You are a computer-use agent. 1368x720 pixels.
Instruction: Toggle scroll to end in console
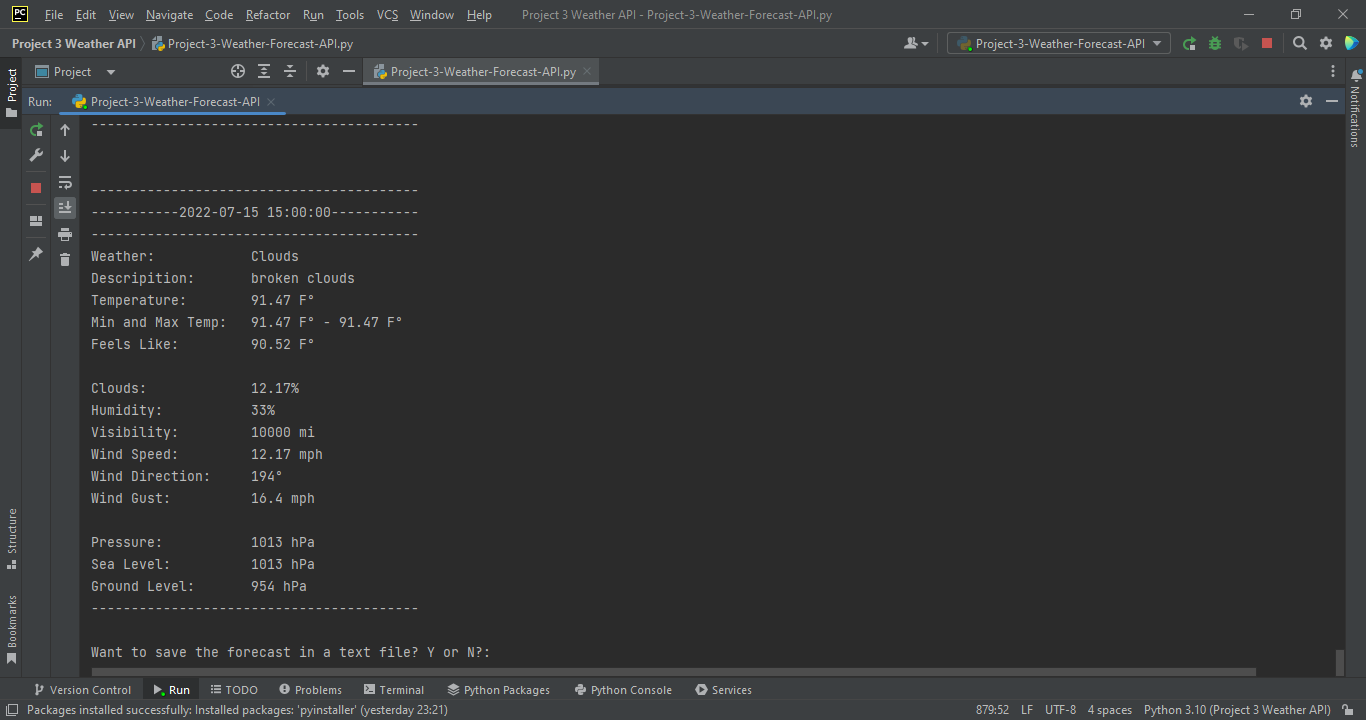pyautogui.click(x=65, y=207)
